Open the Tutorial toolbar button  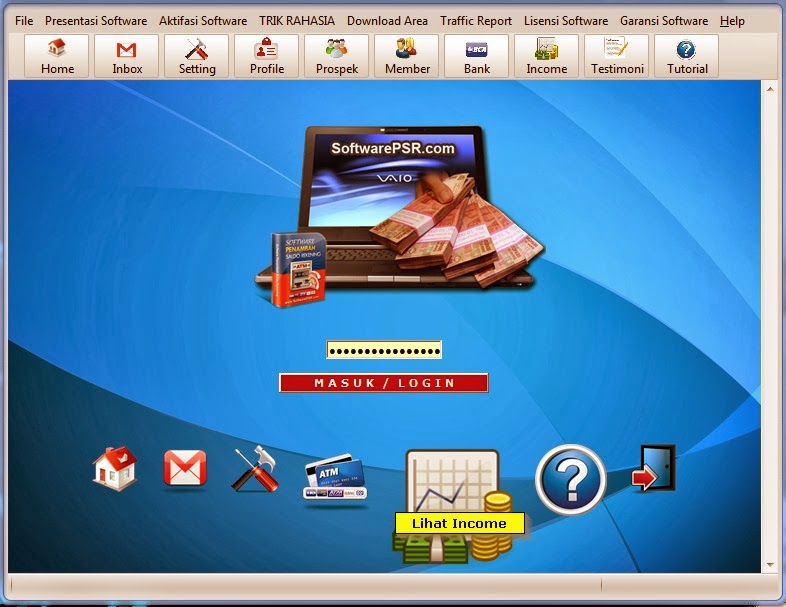click(x=687, y=56)
